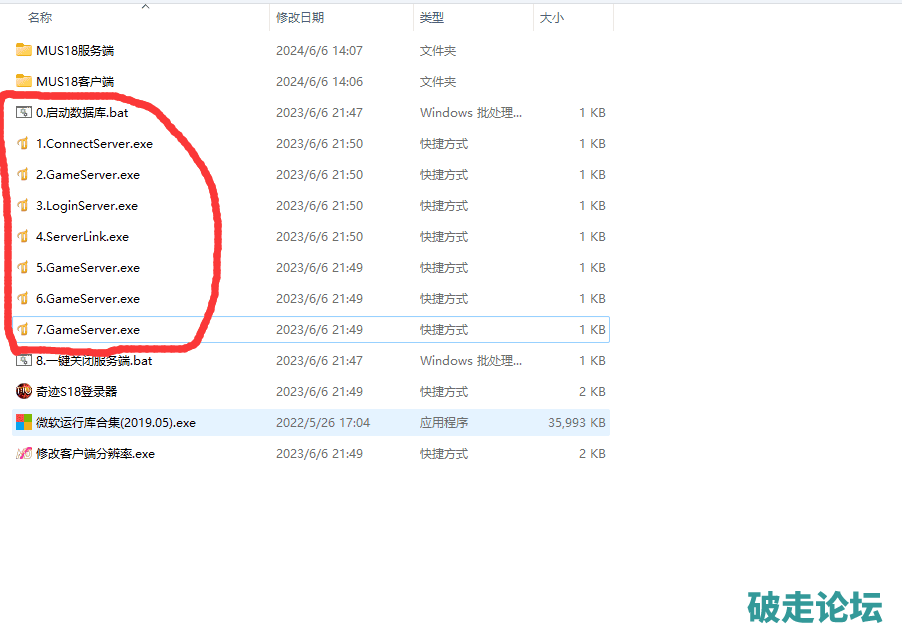This screenshot has width=902, height=629.
Task: Click the 奇迹S18登录器 launcher icon
Action: click(24, 391)
